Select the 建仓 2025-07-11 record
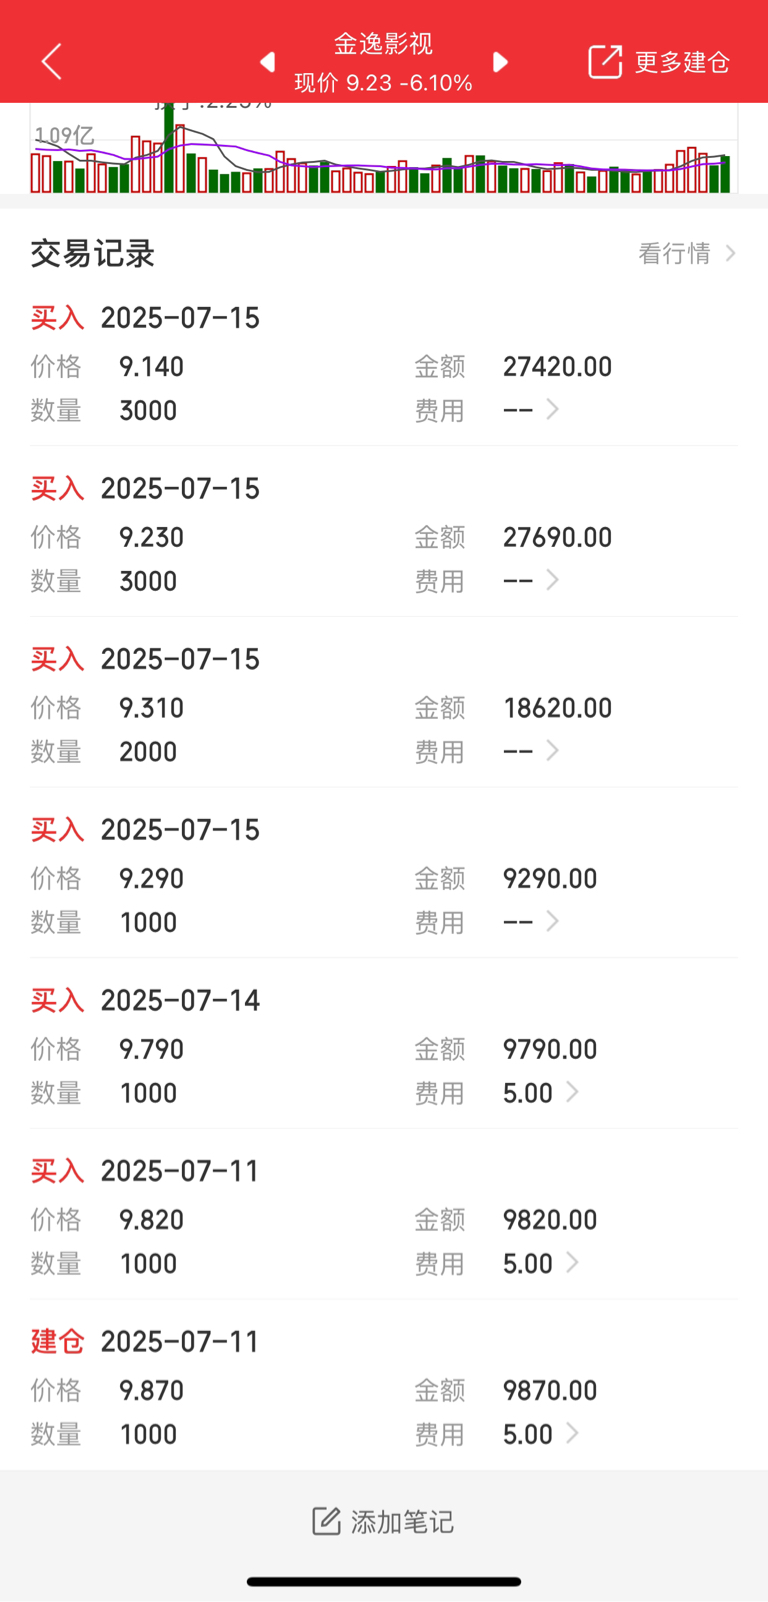Screen dimensions: 768x1602 tap(384, 1386)
